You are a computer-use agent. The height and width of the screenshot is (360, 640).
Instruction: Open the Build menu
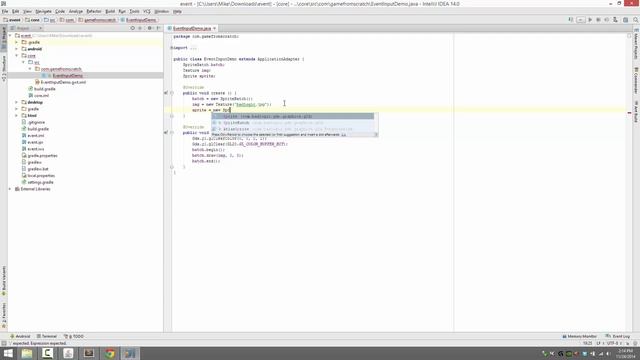click(x=110, y=11)
